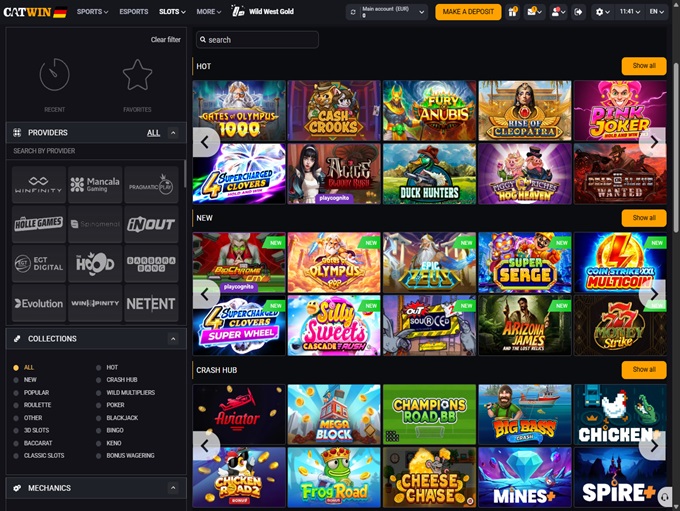Image resolution: width=680 pixels, height=511 pixels.
Task: Select the Crash Hub collection radio
Action: 98,380
